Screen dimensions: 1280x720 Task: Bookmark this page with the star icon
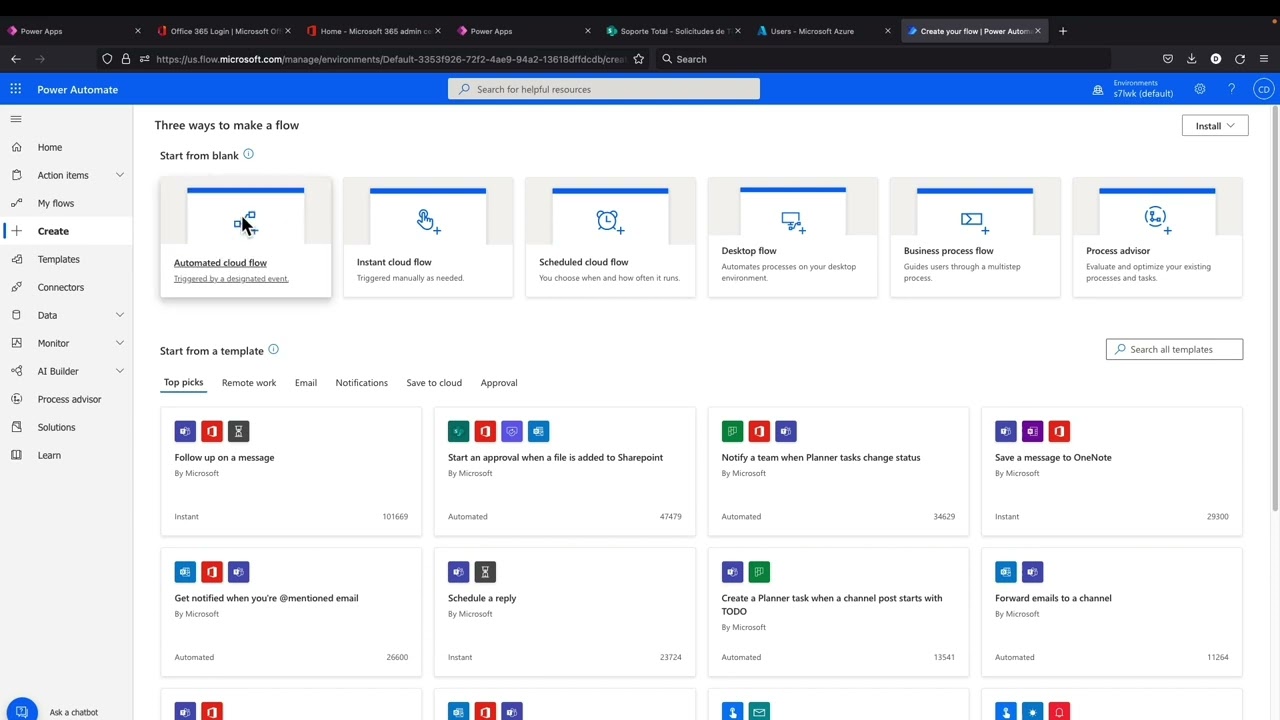[x=638, y=59]
